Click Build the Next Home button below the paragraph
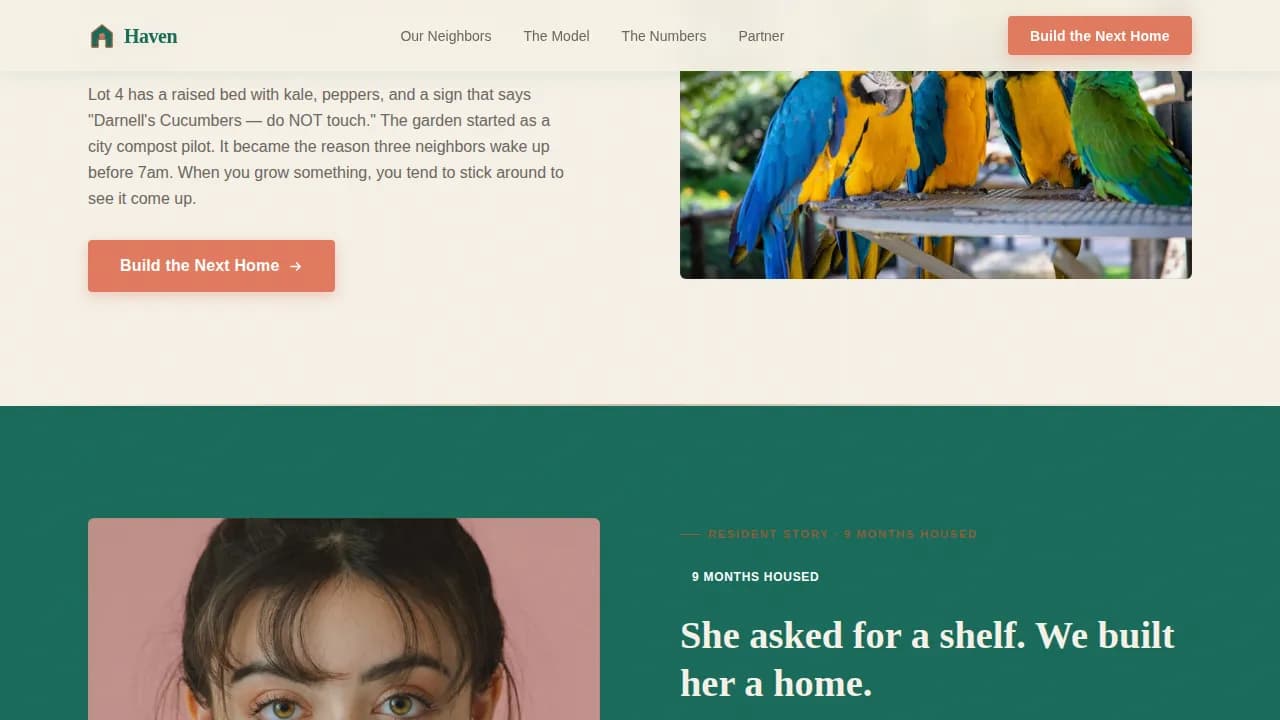 click(211, 266)
